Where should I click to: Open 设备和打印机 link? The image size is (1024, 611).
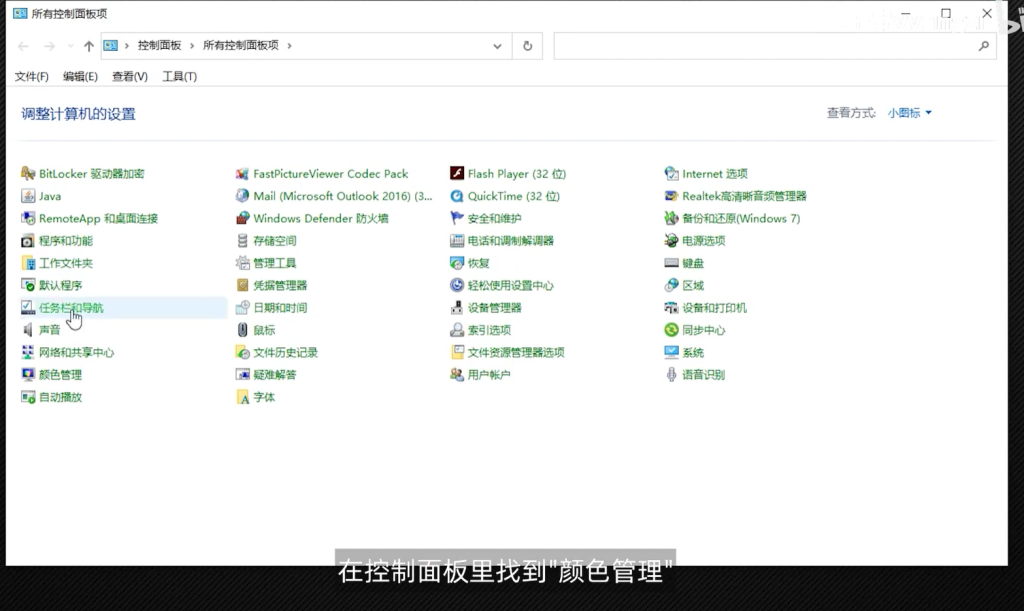coord(714,307)
